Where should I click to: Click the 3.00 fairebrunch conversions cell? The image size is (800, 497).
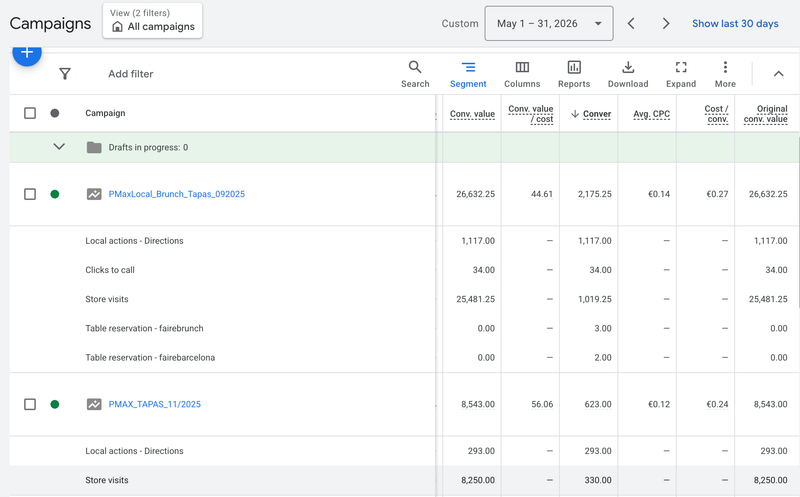(x=603, y=328)
